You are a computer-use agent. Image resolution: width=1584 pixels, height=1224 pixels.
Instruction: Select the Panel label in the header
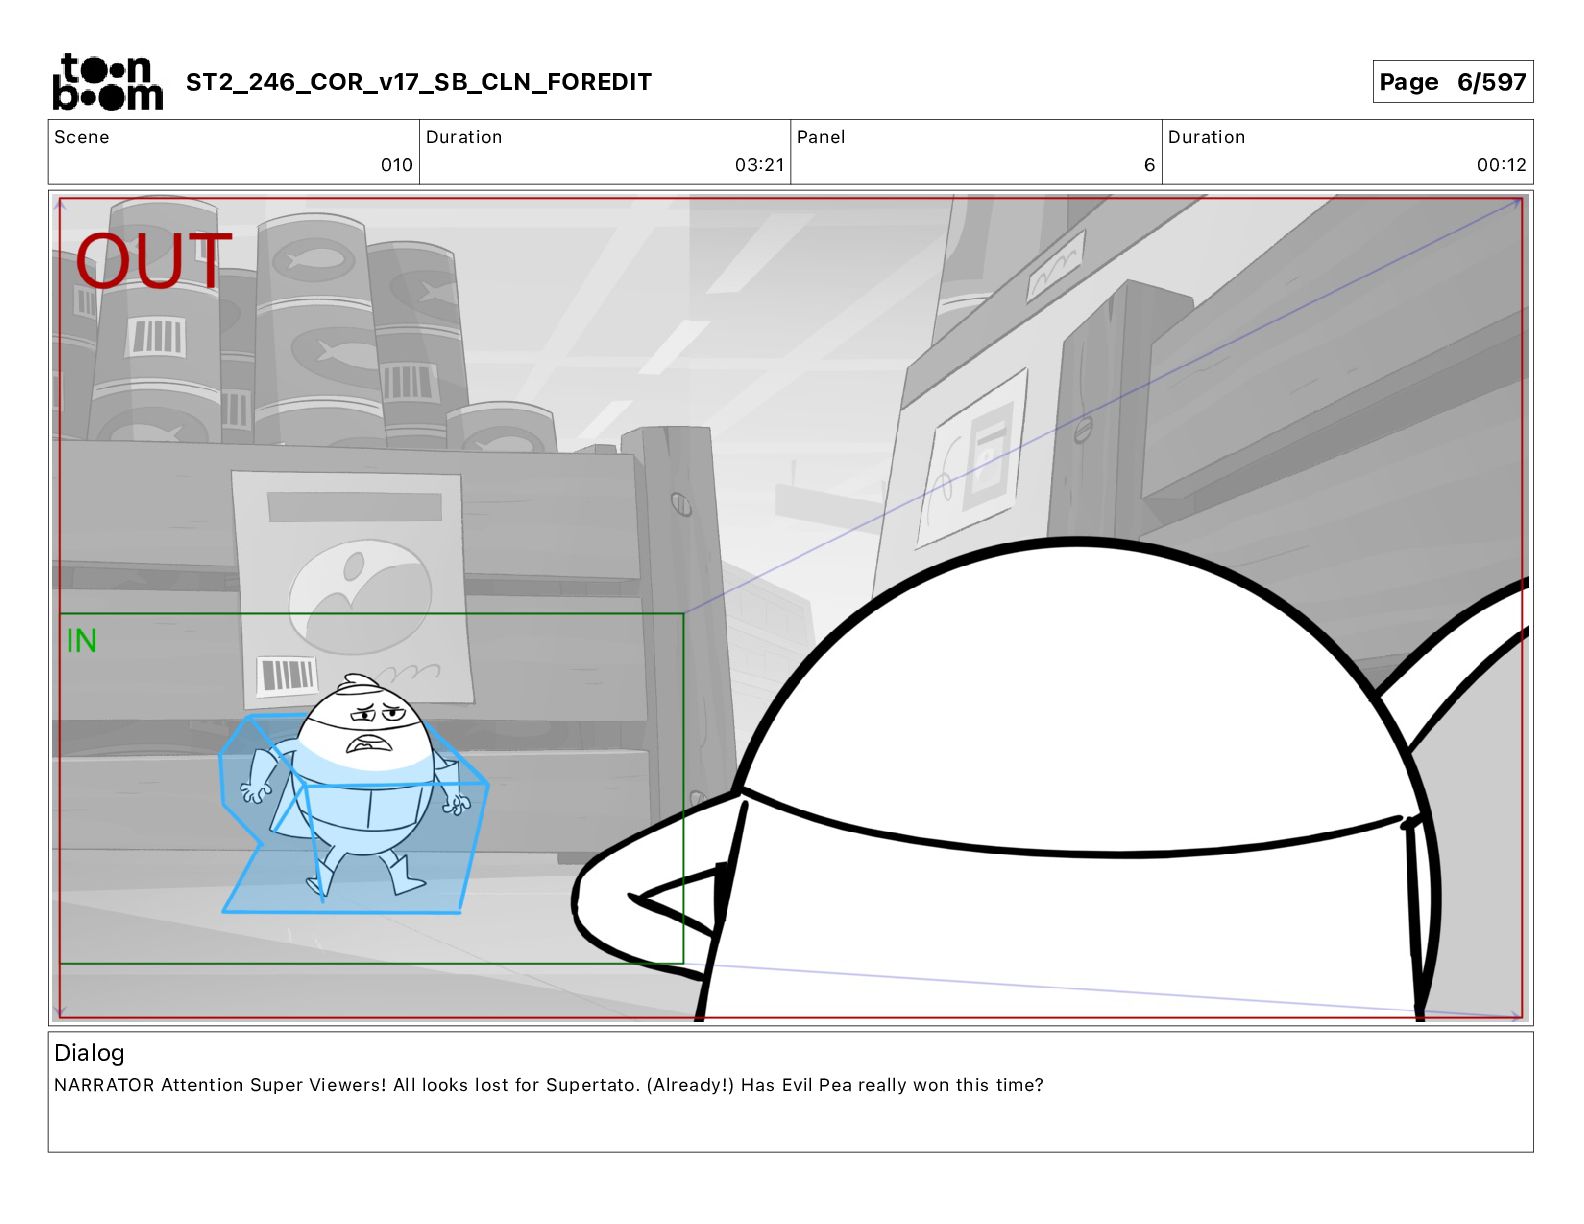(x=821, y=137)
